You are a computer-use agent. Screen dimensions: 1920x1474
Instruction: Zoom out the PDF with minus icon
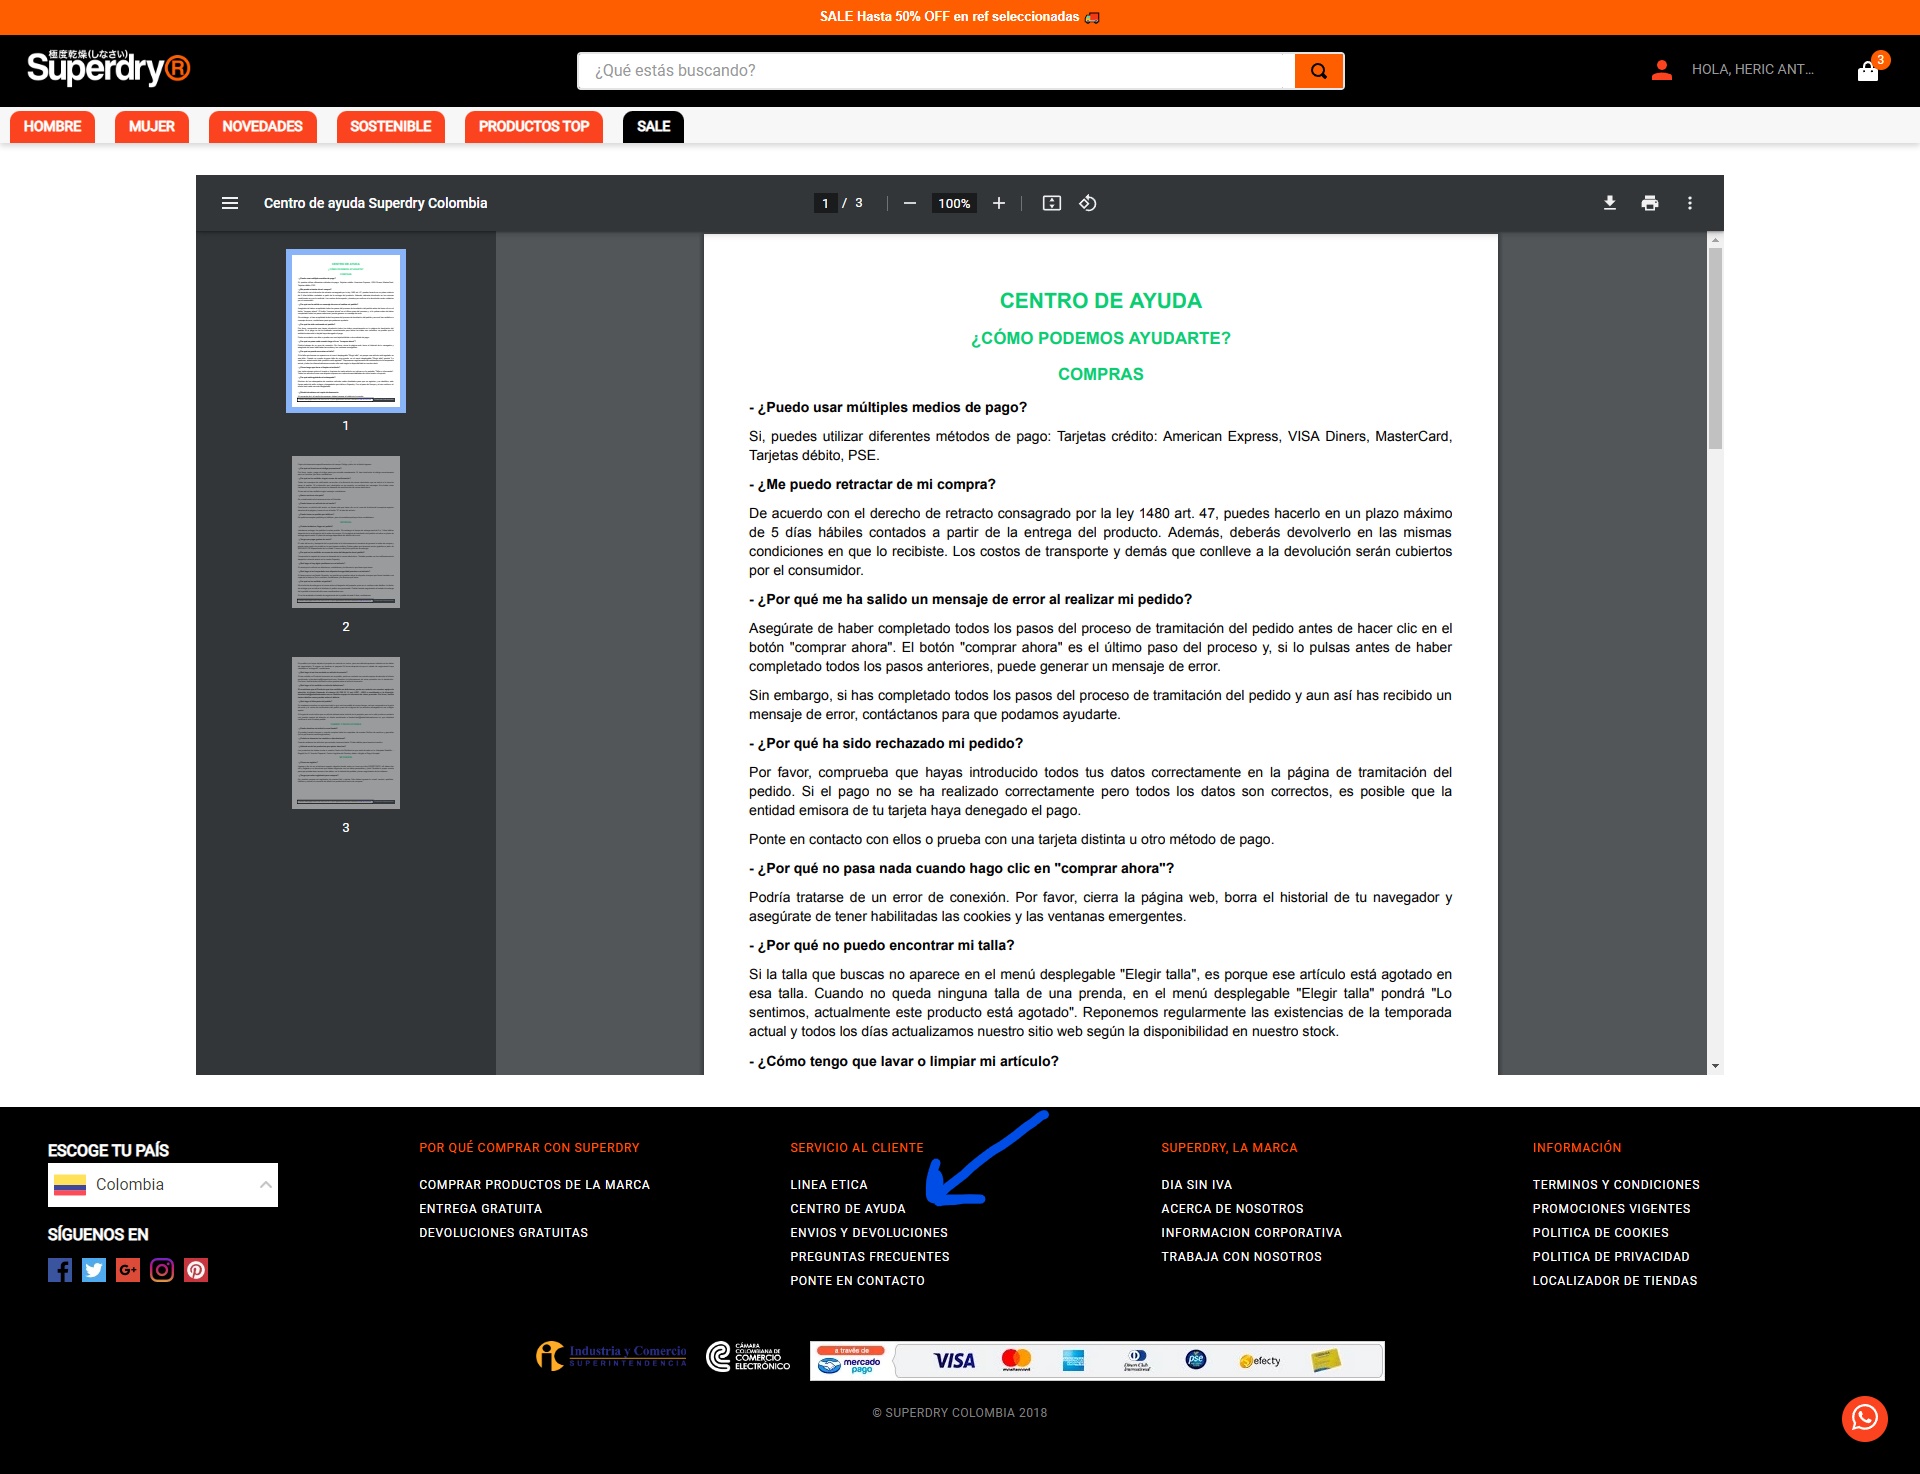click(910, 203)
